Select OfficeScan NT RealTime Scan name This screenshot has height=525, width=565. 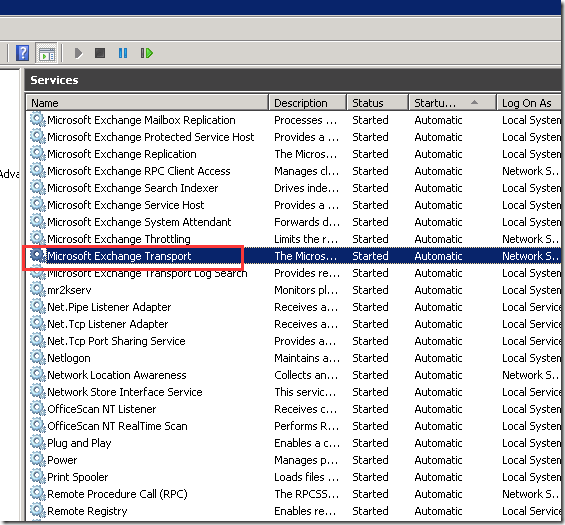[117, 426]
